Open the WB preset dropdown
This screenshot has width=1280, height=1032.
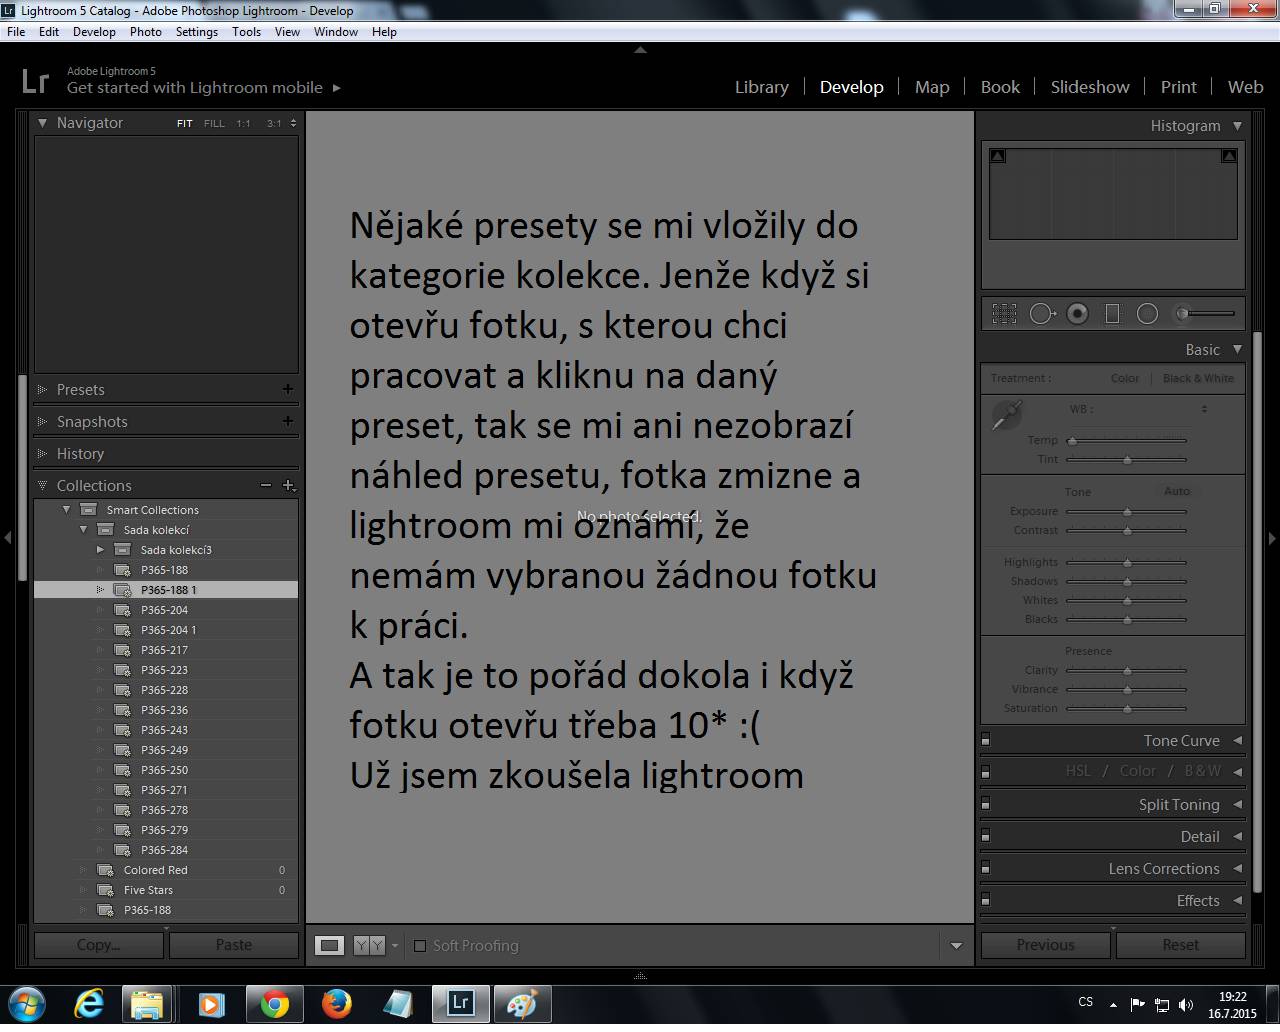[x=1204, y=409]
